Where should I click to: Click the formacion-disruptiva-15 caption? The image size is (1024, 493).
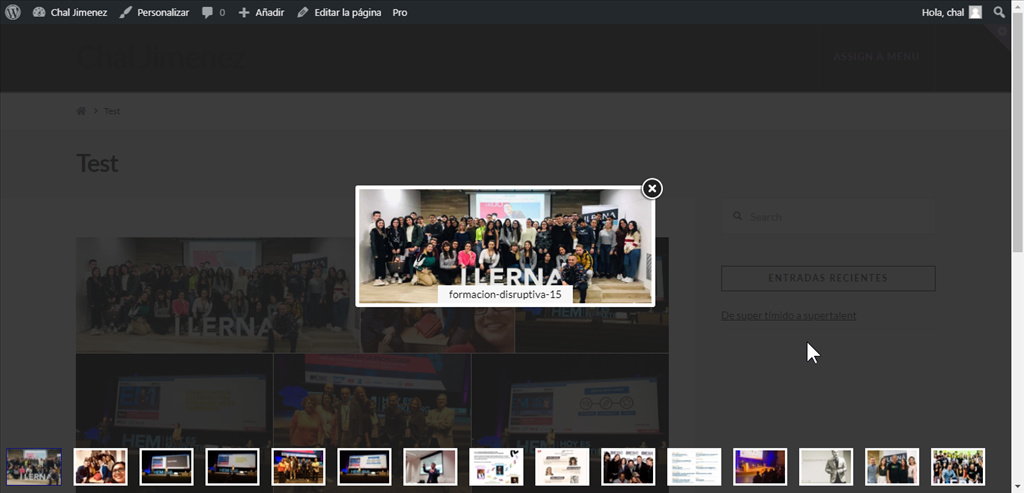505,294
